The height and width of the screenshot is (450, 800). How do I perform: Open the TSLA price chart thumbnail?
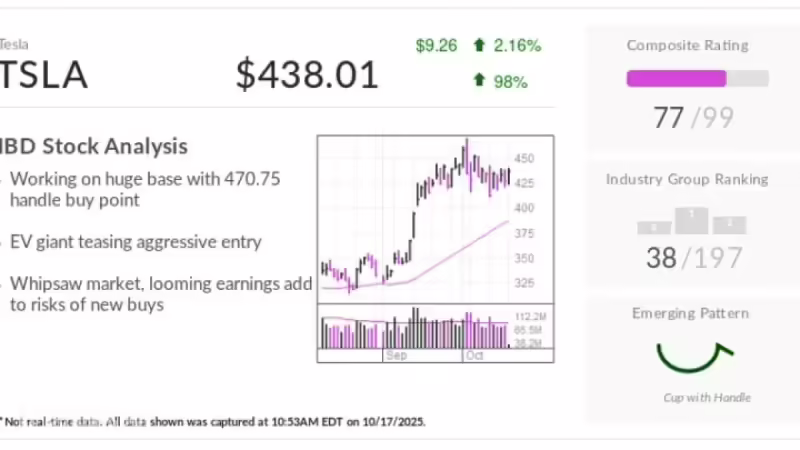click(x=435, y=249)
